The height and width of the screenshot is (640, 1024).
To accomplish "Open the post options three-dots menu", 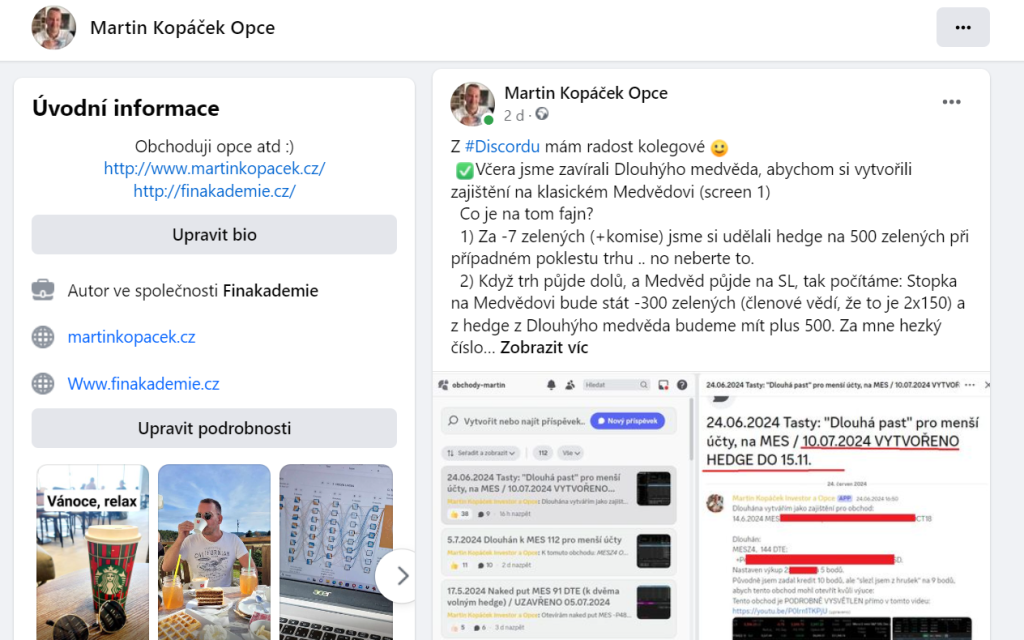I will click(x=952, y=102).
